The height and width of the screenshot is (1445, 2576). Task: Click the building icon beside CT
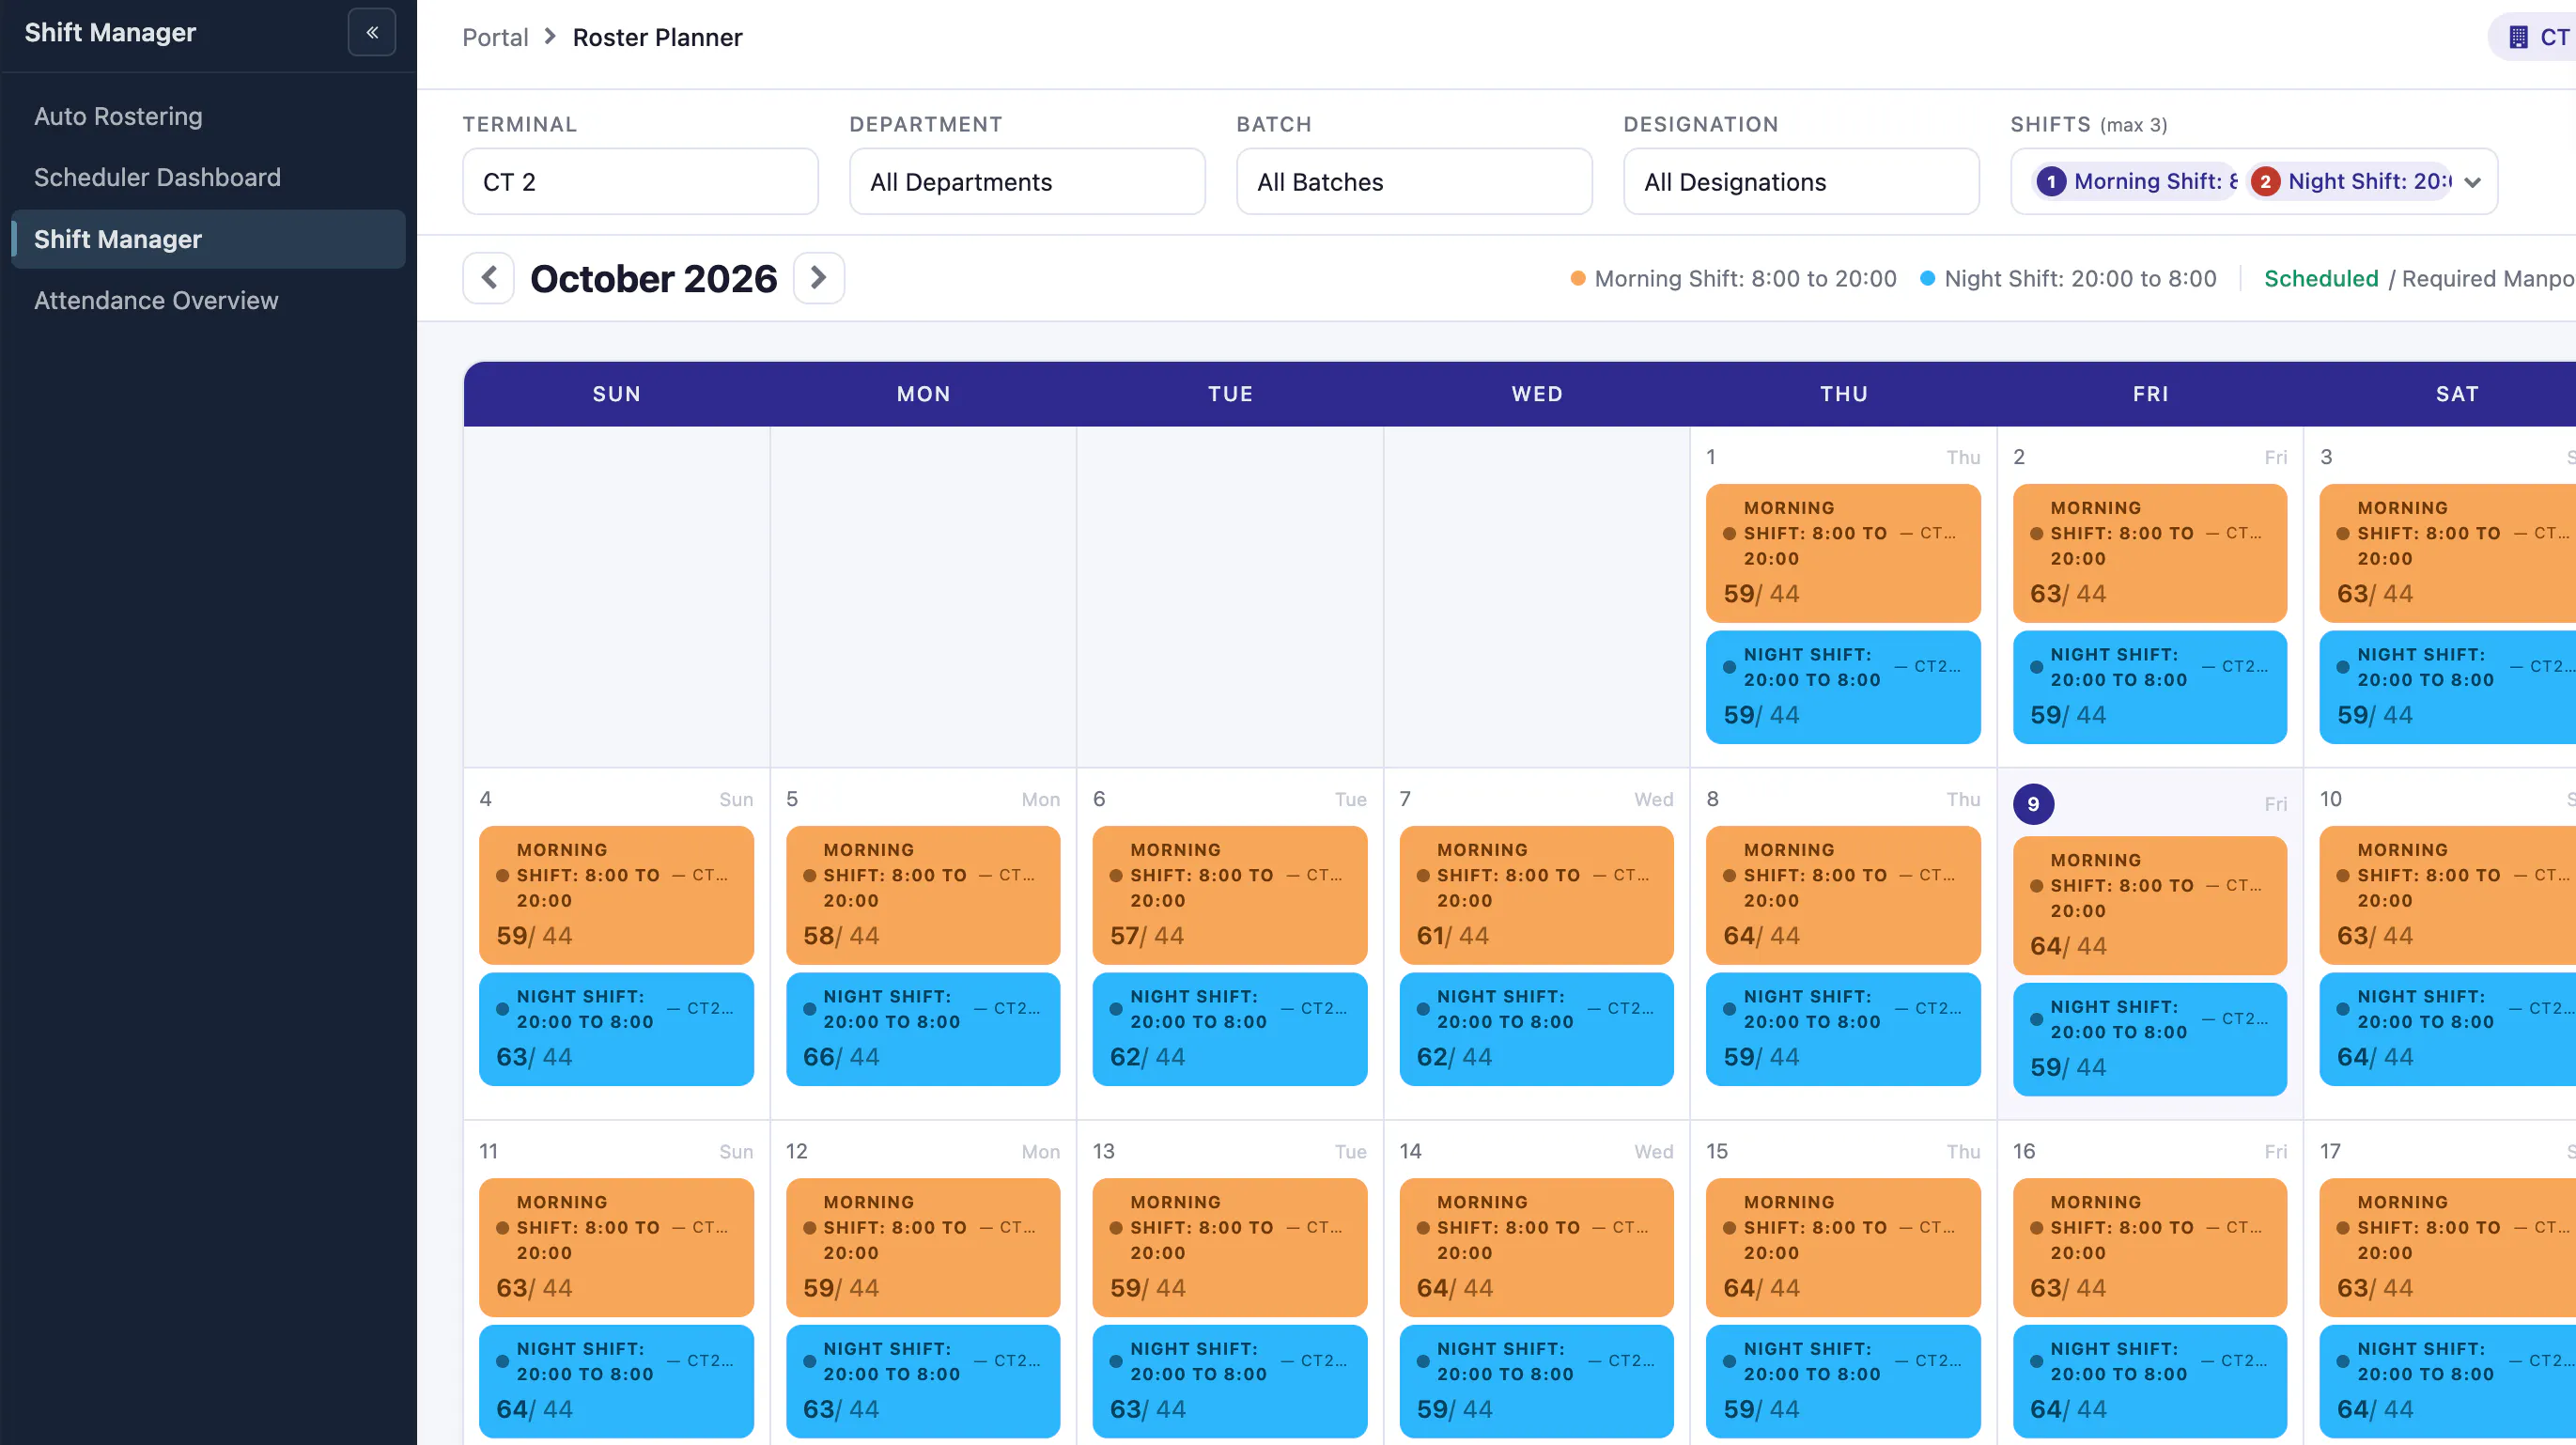(x=2518, y=37)
